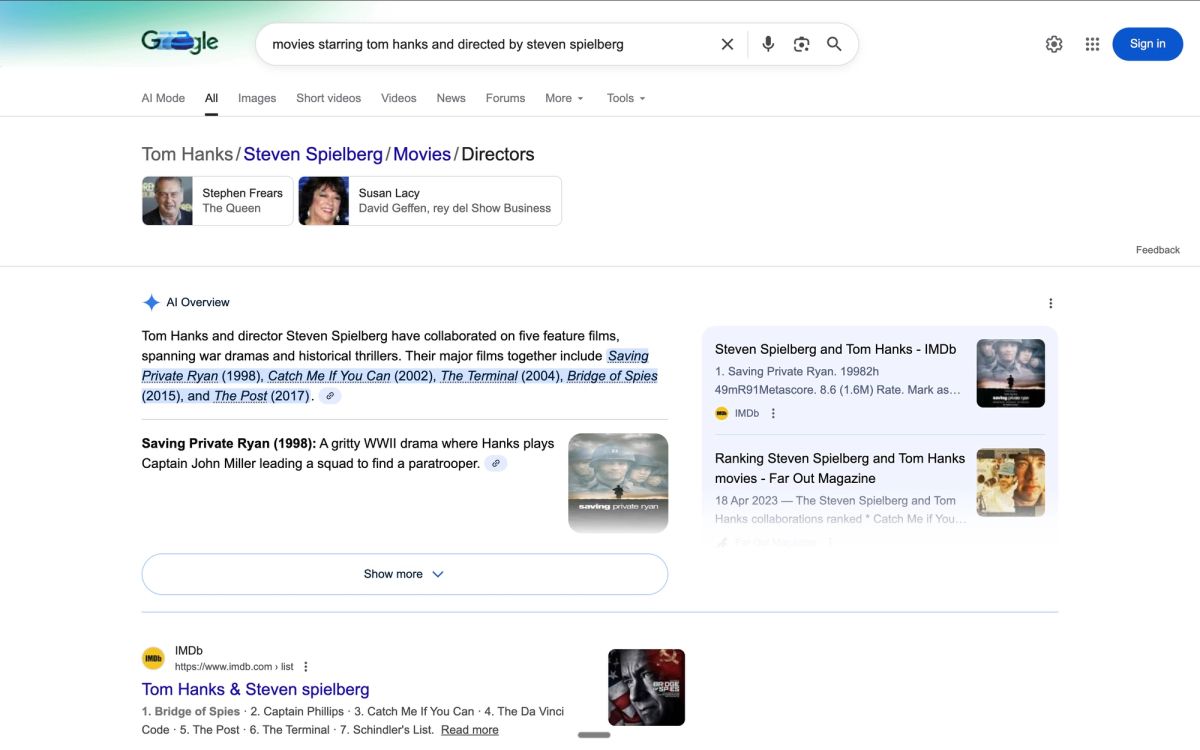Click Movies breadcrumb link
This screenshot has width=1200, height=750.
coord(422,154)
